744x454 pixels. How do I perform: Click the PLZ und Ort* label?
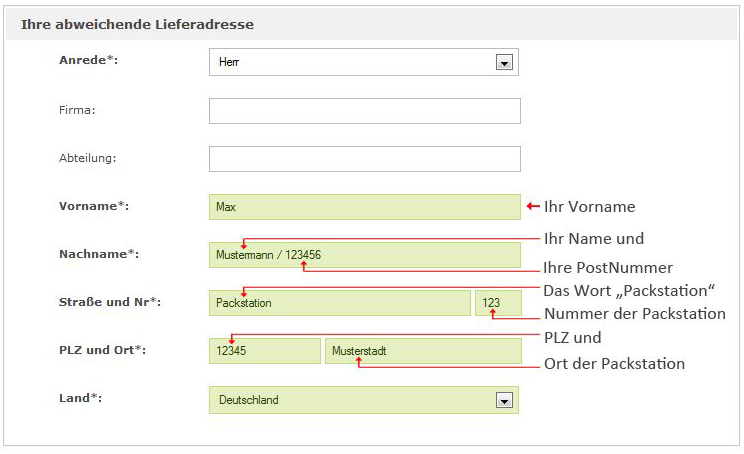[x=102, y=350]
